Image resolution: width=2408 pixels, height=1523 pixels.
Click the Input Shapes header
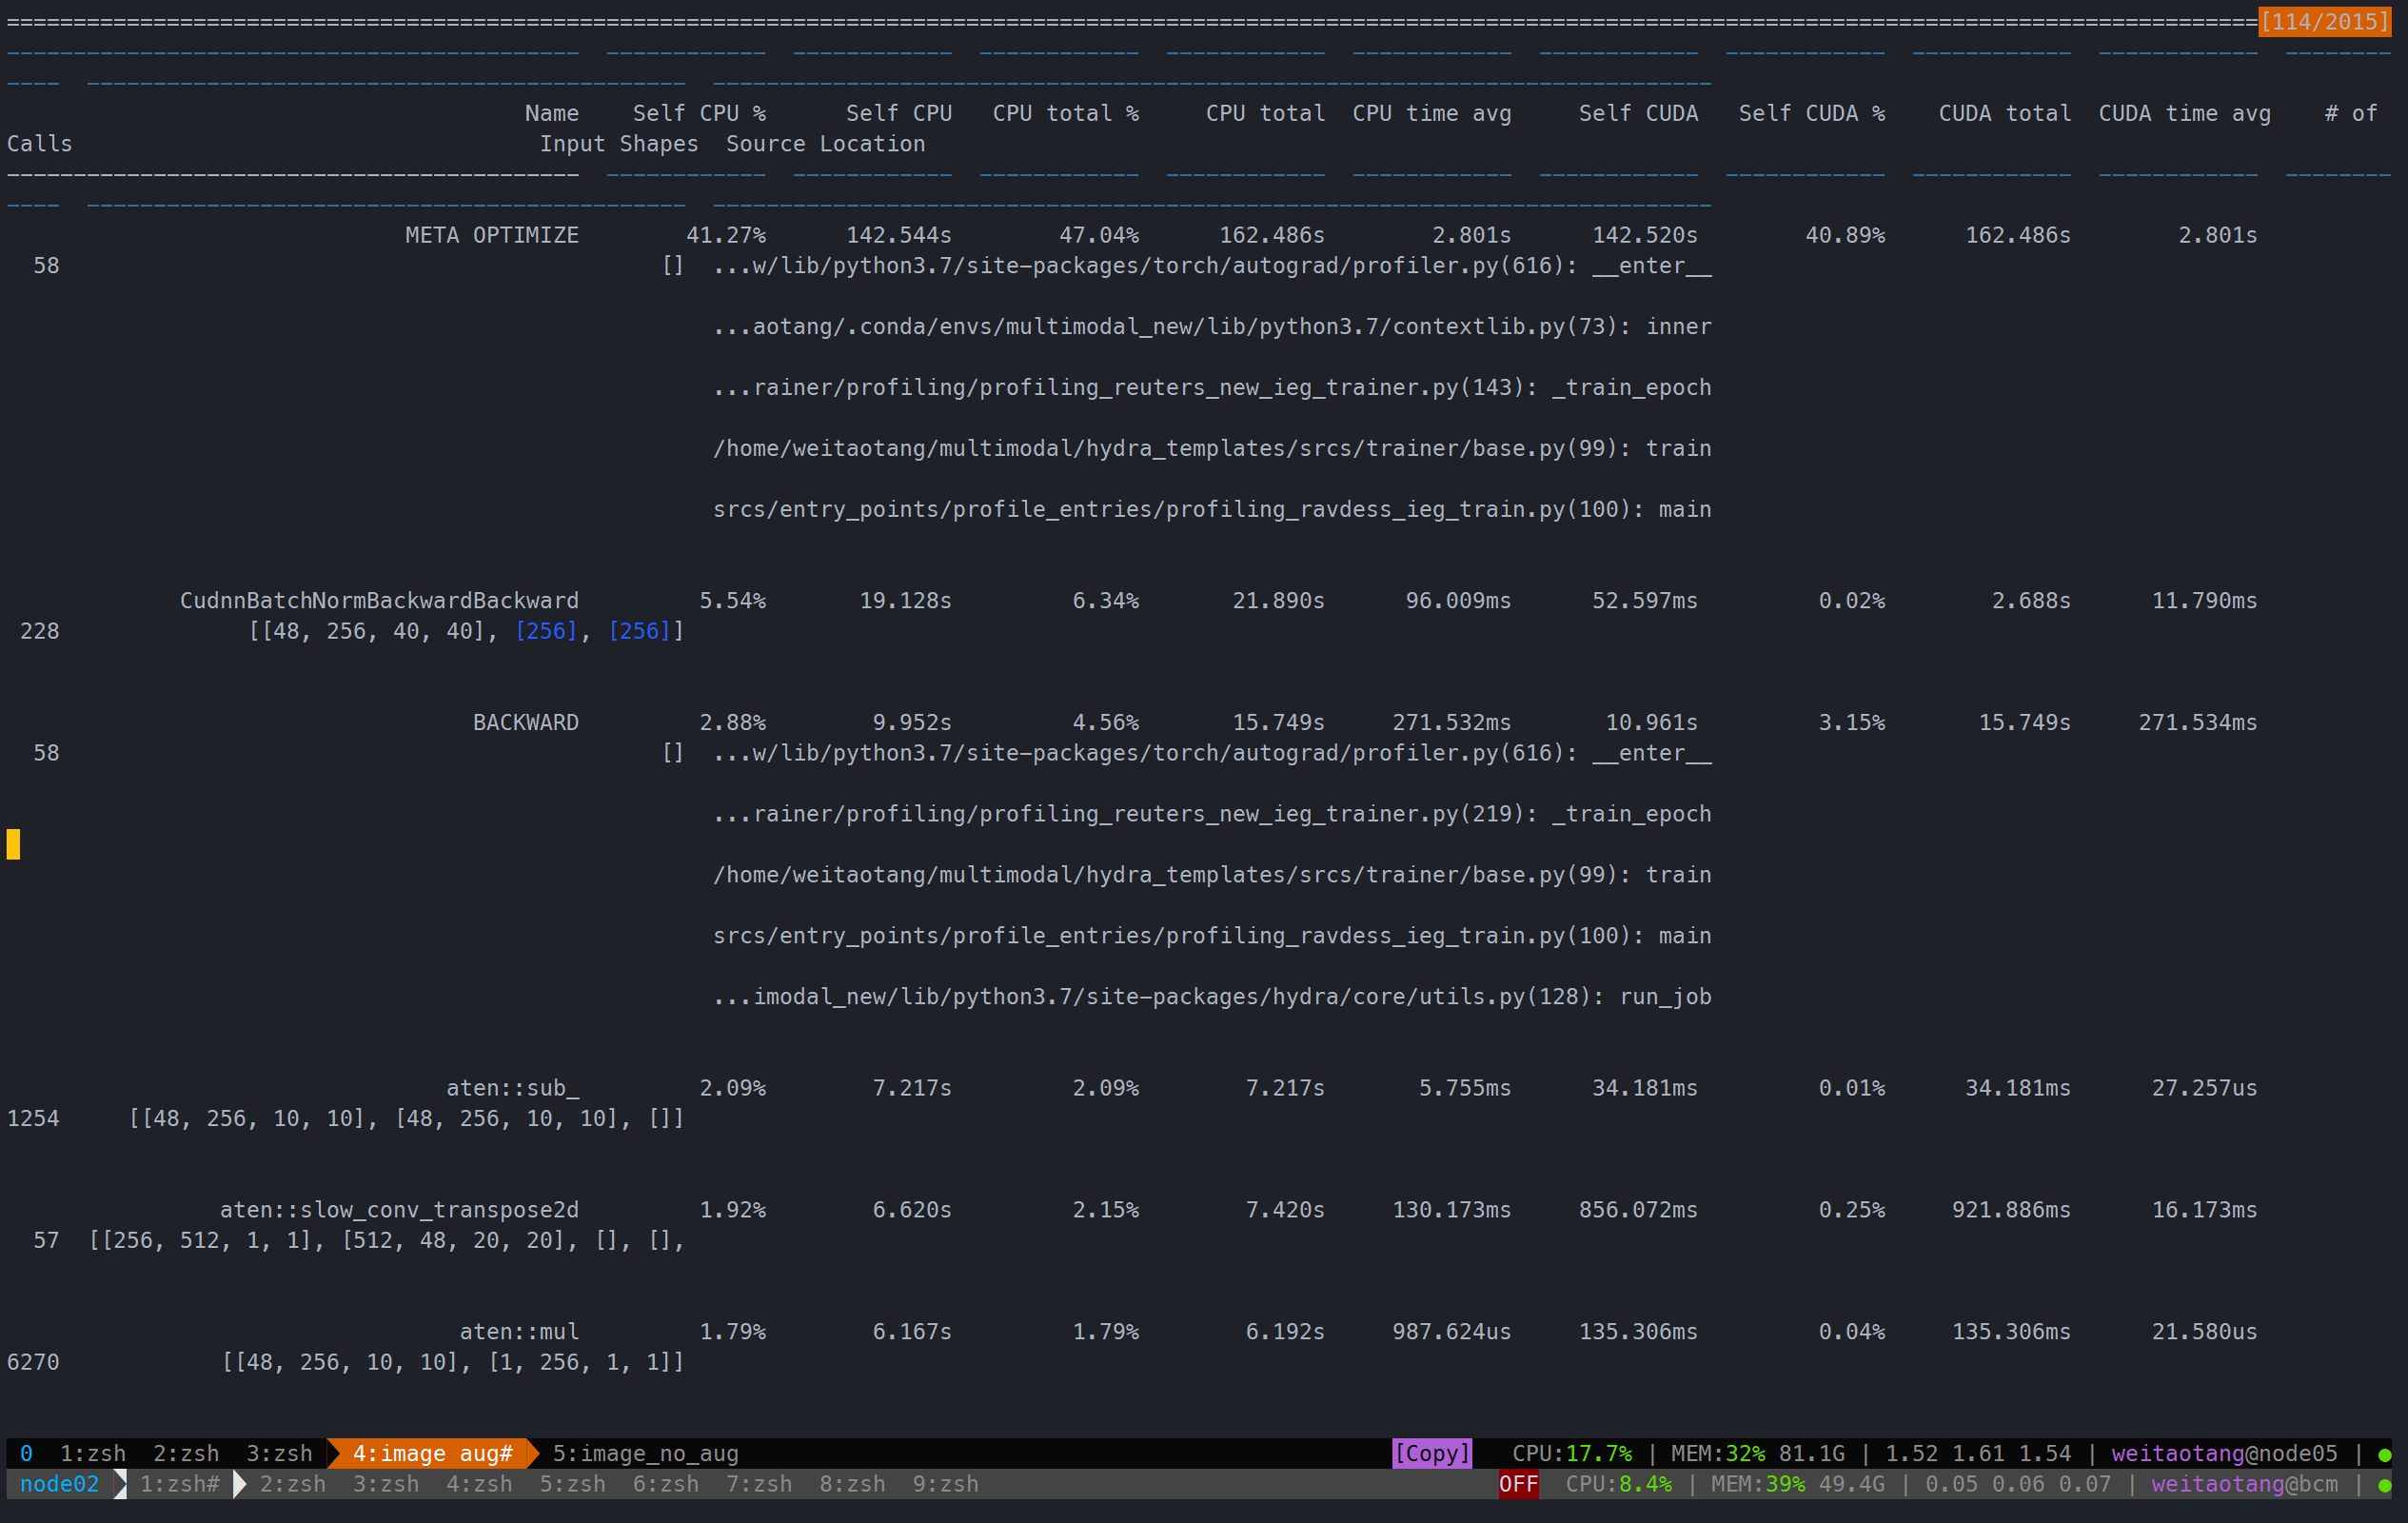click(619, 144)
